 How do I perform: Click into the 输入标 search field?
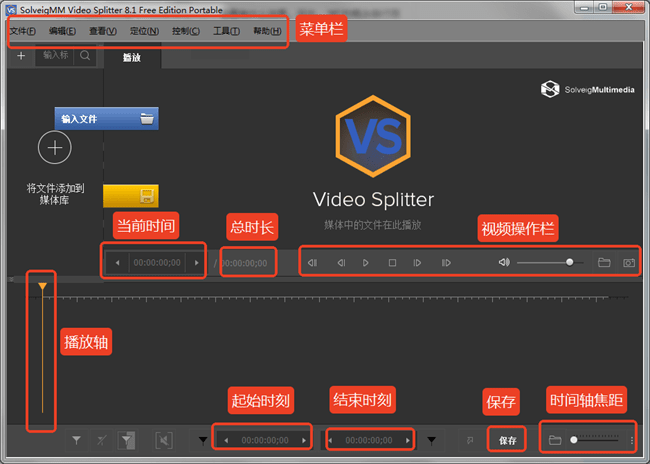(55, 55)
